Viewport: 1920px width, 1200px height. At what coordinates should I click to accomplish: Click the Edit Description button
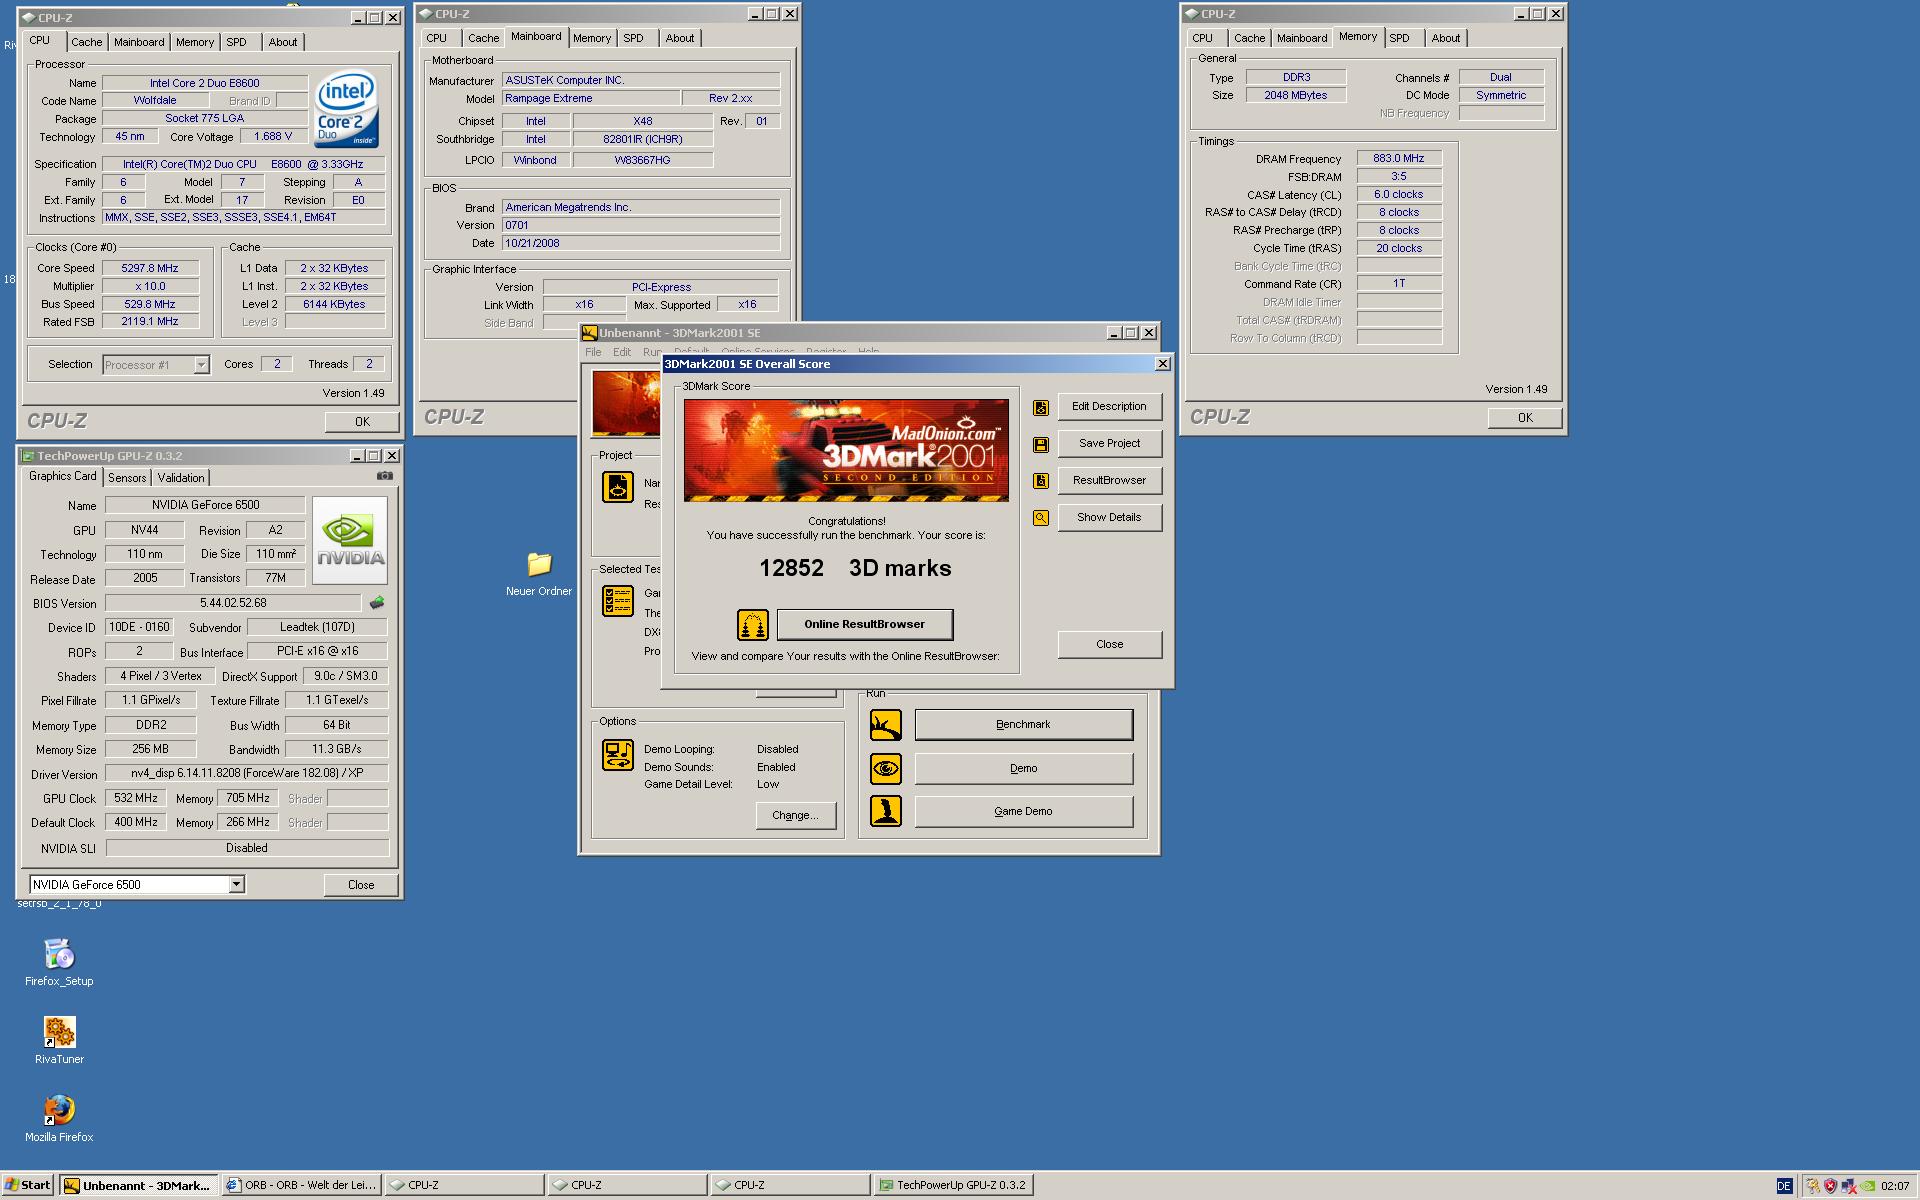coord(1109,407)
